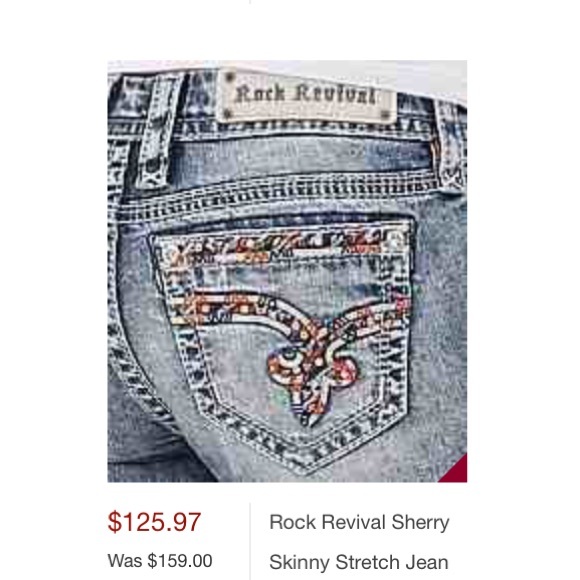This screenshot has height=580, width=580.
Task: Open the Rock Revival Sherry product title
Action: [359, 522]
